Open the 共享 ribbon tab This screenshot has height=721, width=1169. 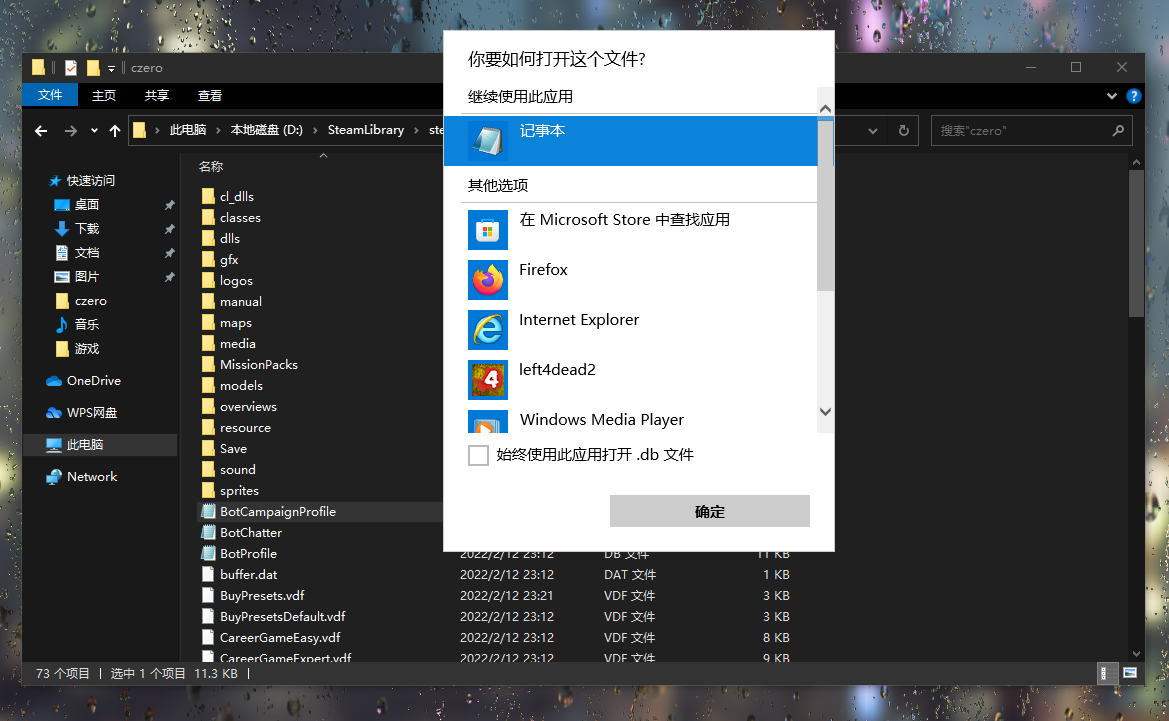[x=157, y=95]
